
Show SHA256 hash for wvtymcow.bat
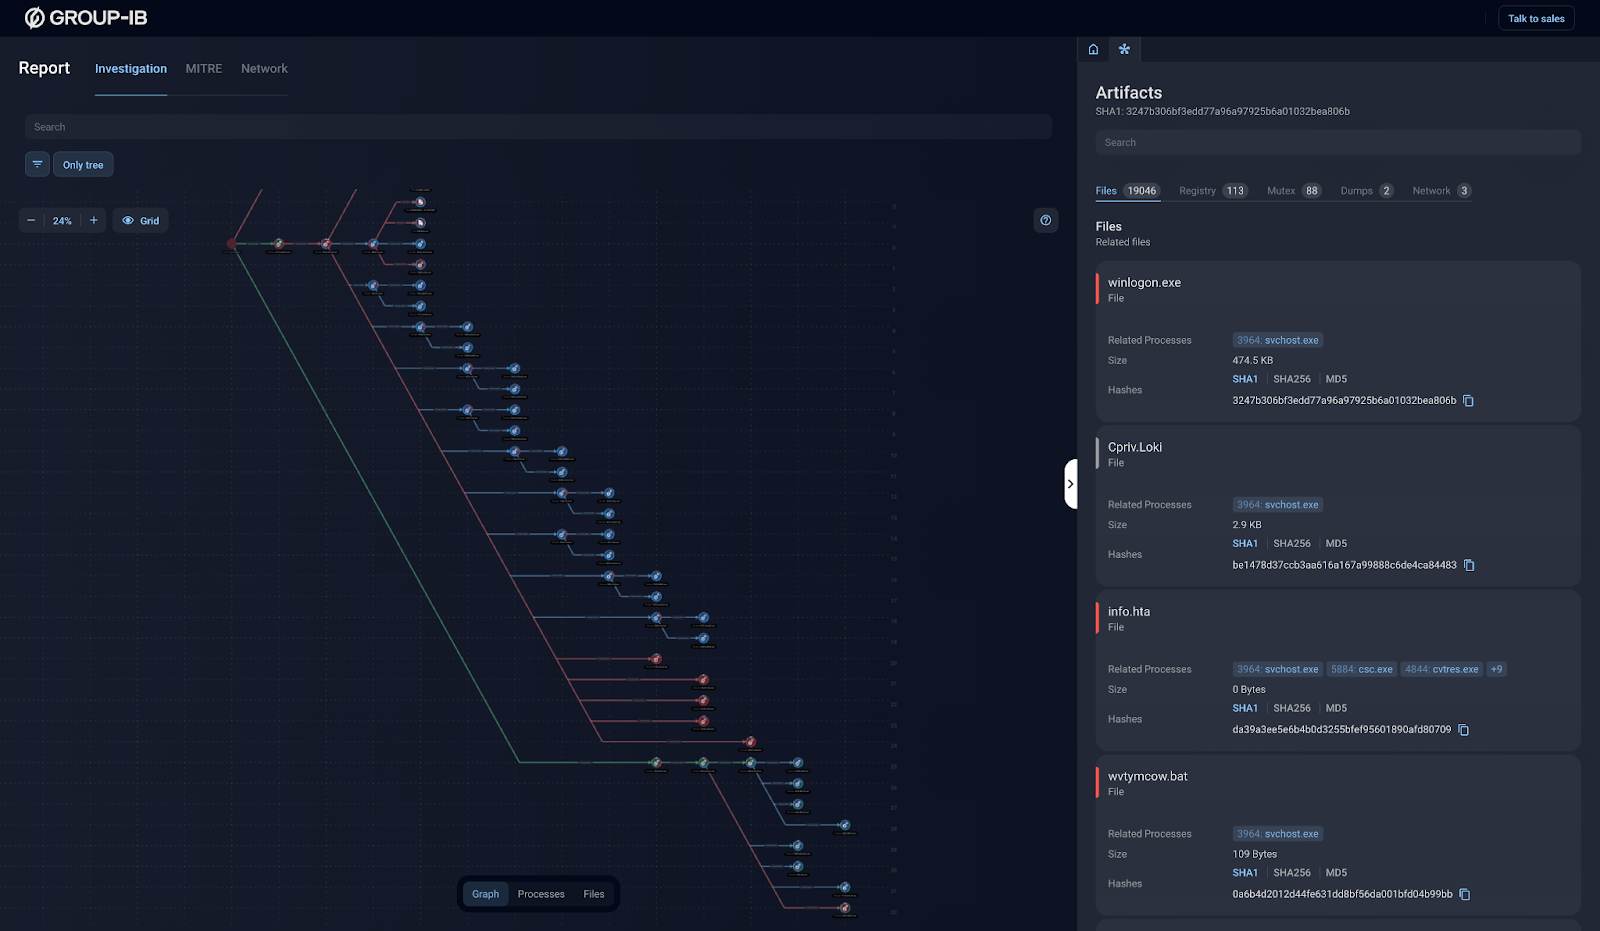pos(1292,872)
